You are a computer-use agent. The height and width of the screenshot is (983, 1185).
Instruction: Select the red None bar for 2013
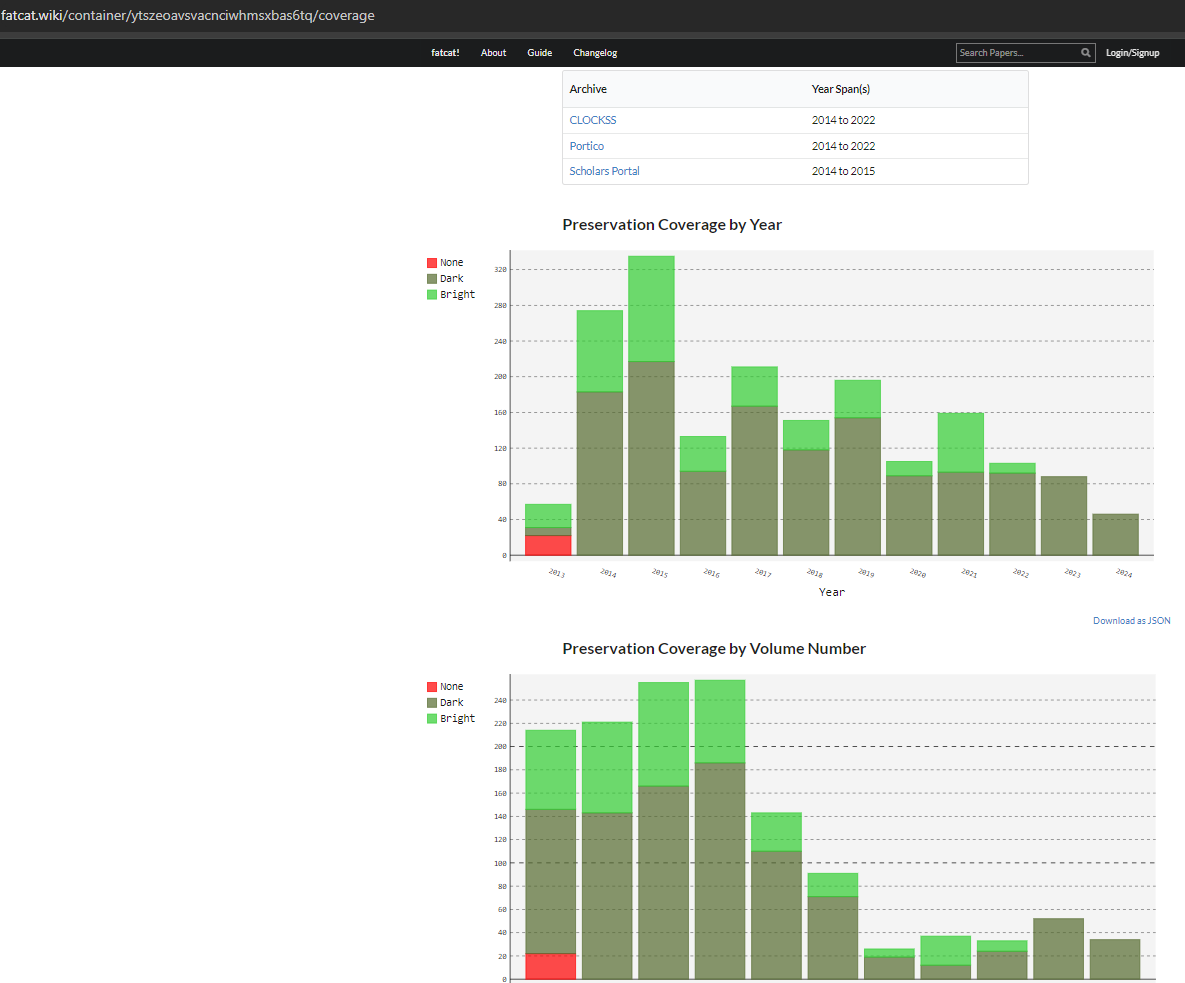coord(548,545)
